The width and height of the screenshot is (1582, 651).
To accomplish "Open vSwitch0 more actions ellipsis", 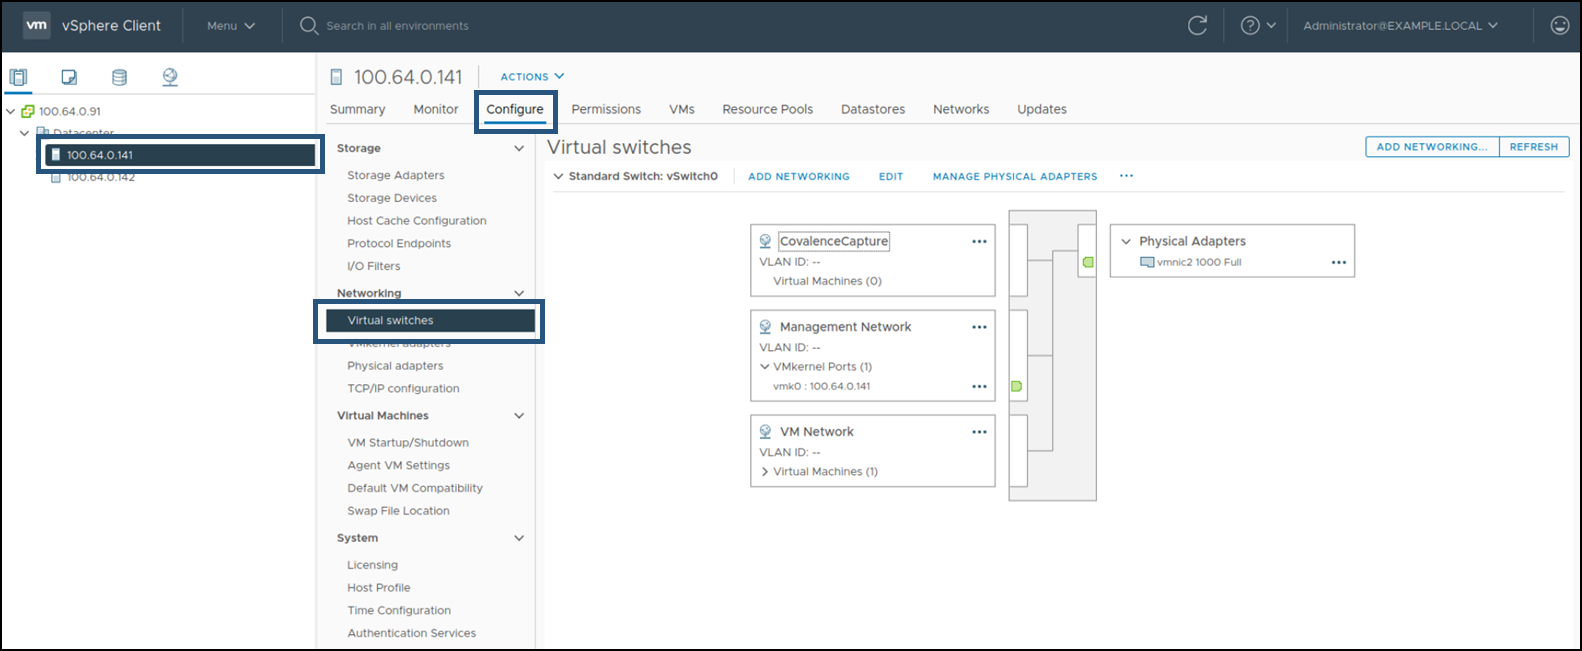I will (1127, 176).
